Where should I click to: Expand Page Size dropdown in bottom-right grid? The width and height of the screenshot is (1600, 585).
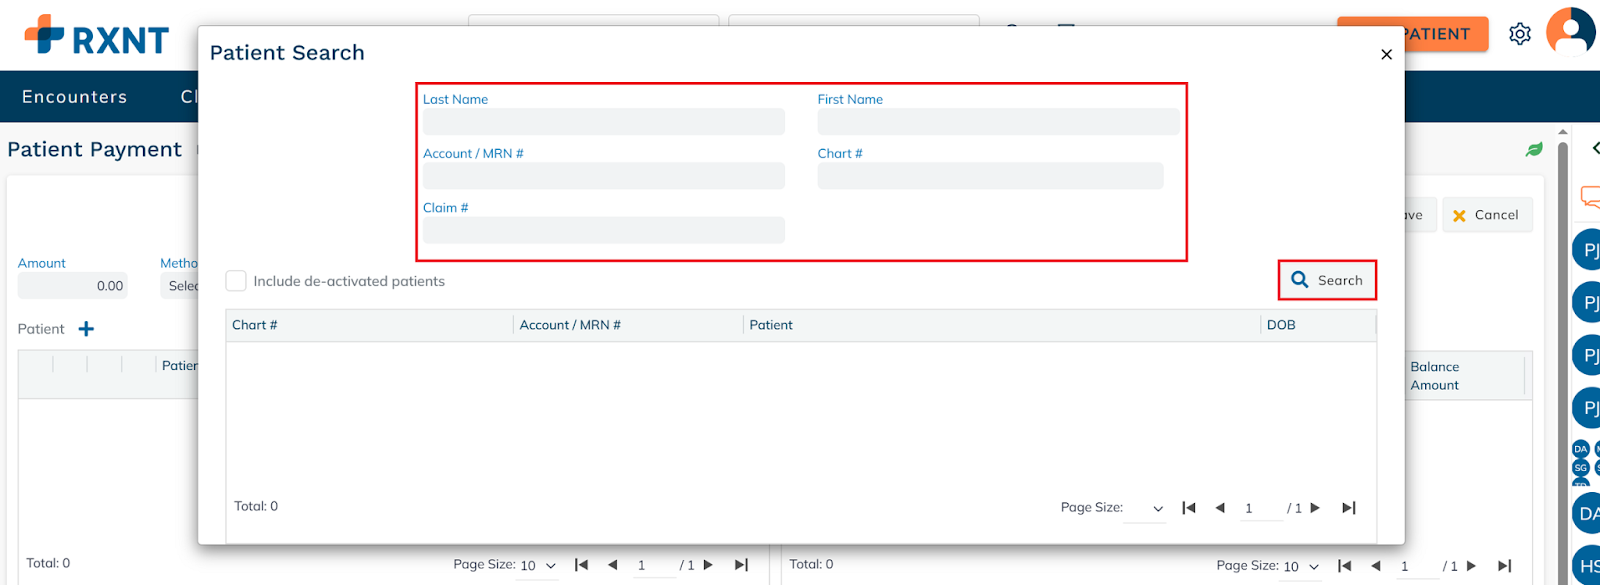pyautogui.click(x=1301, y=566)
